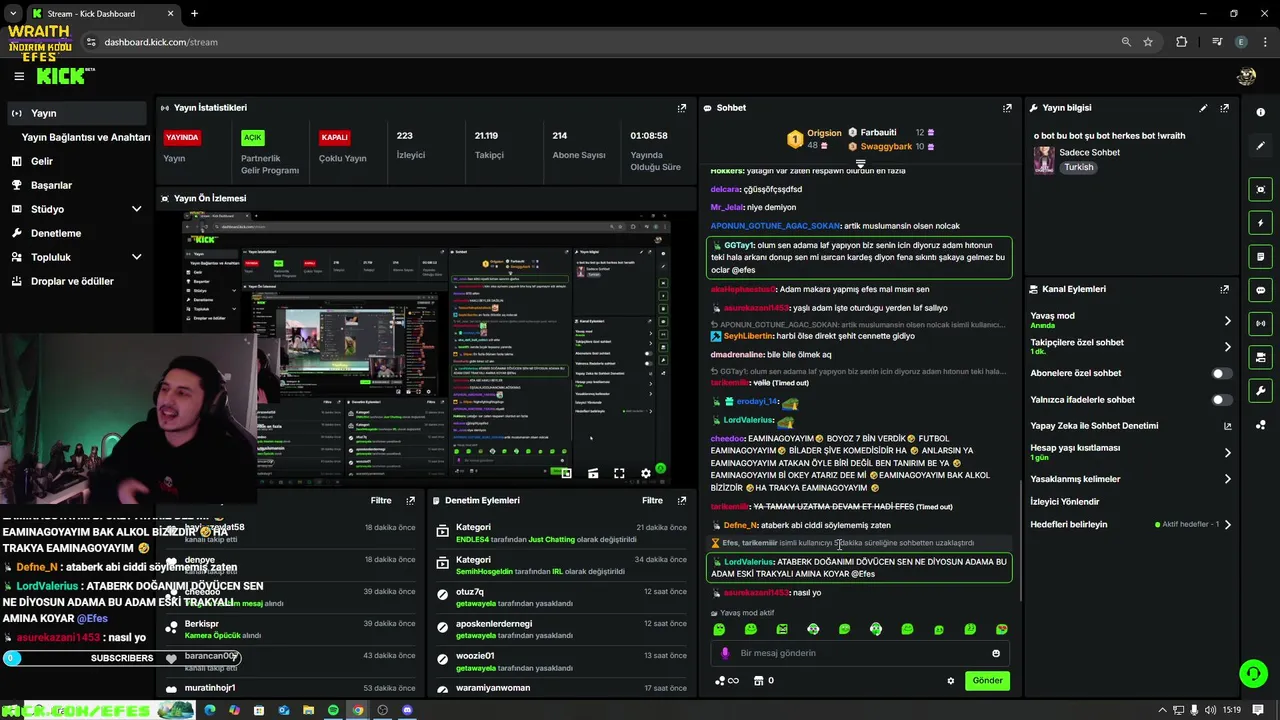Screen dimensions: 1280x720
Task: Enter fullscreen on the stream preview
Action: (x=619, y=473)
